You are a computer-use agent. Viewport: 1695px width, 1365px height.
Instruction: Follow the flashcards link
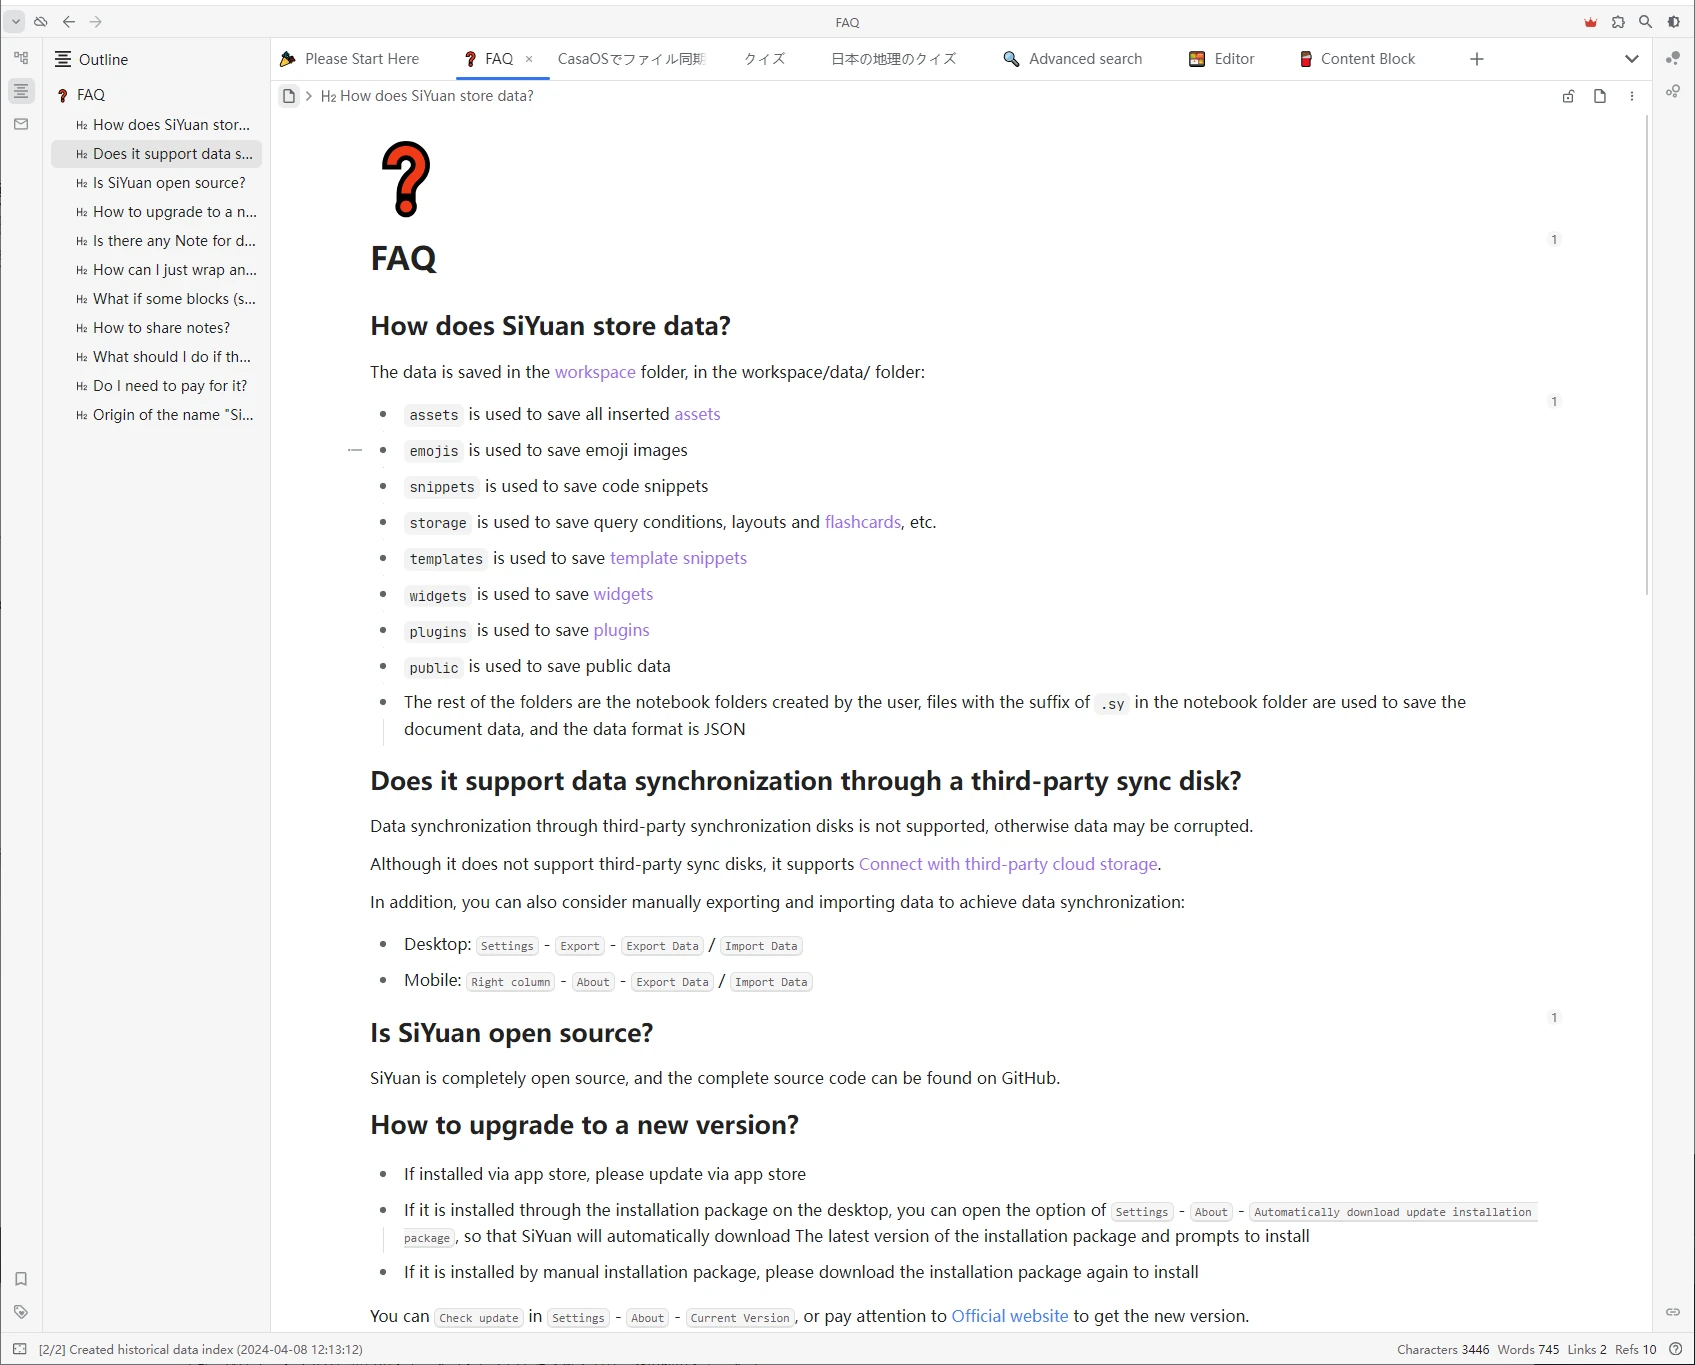[x=863, y=522]
